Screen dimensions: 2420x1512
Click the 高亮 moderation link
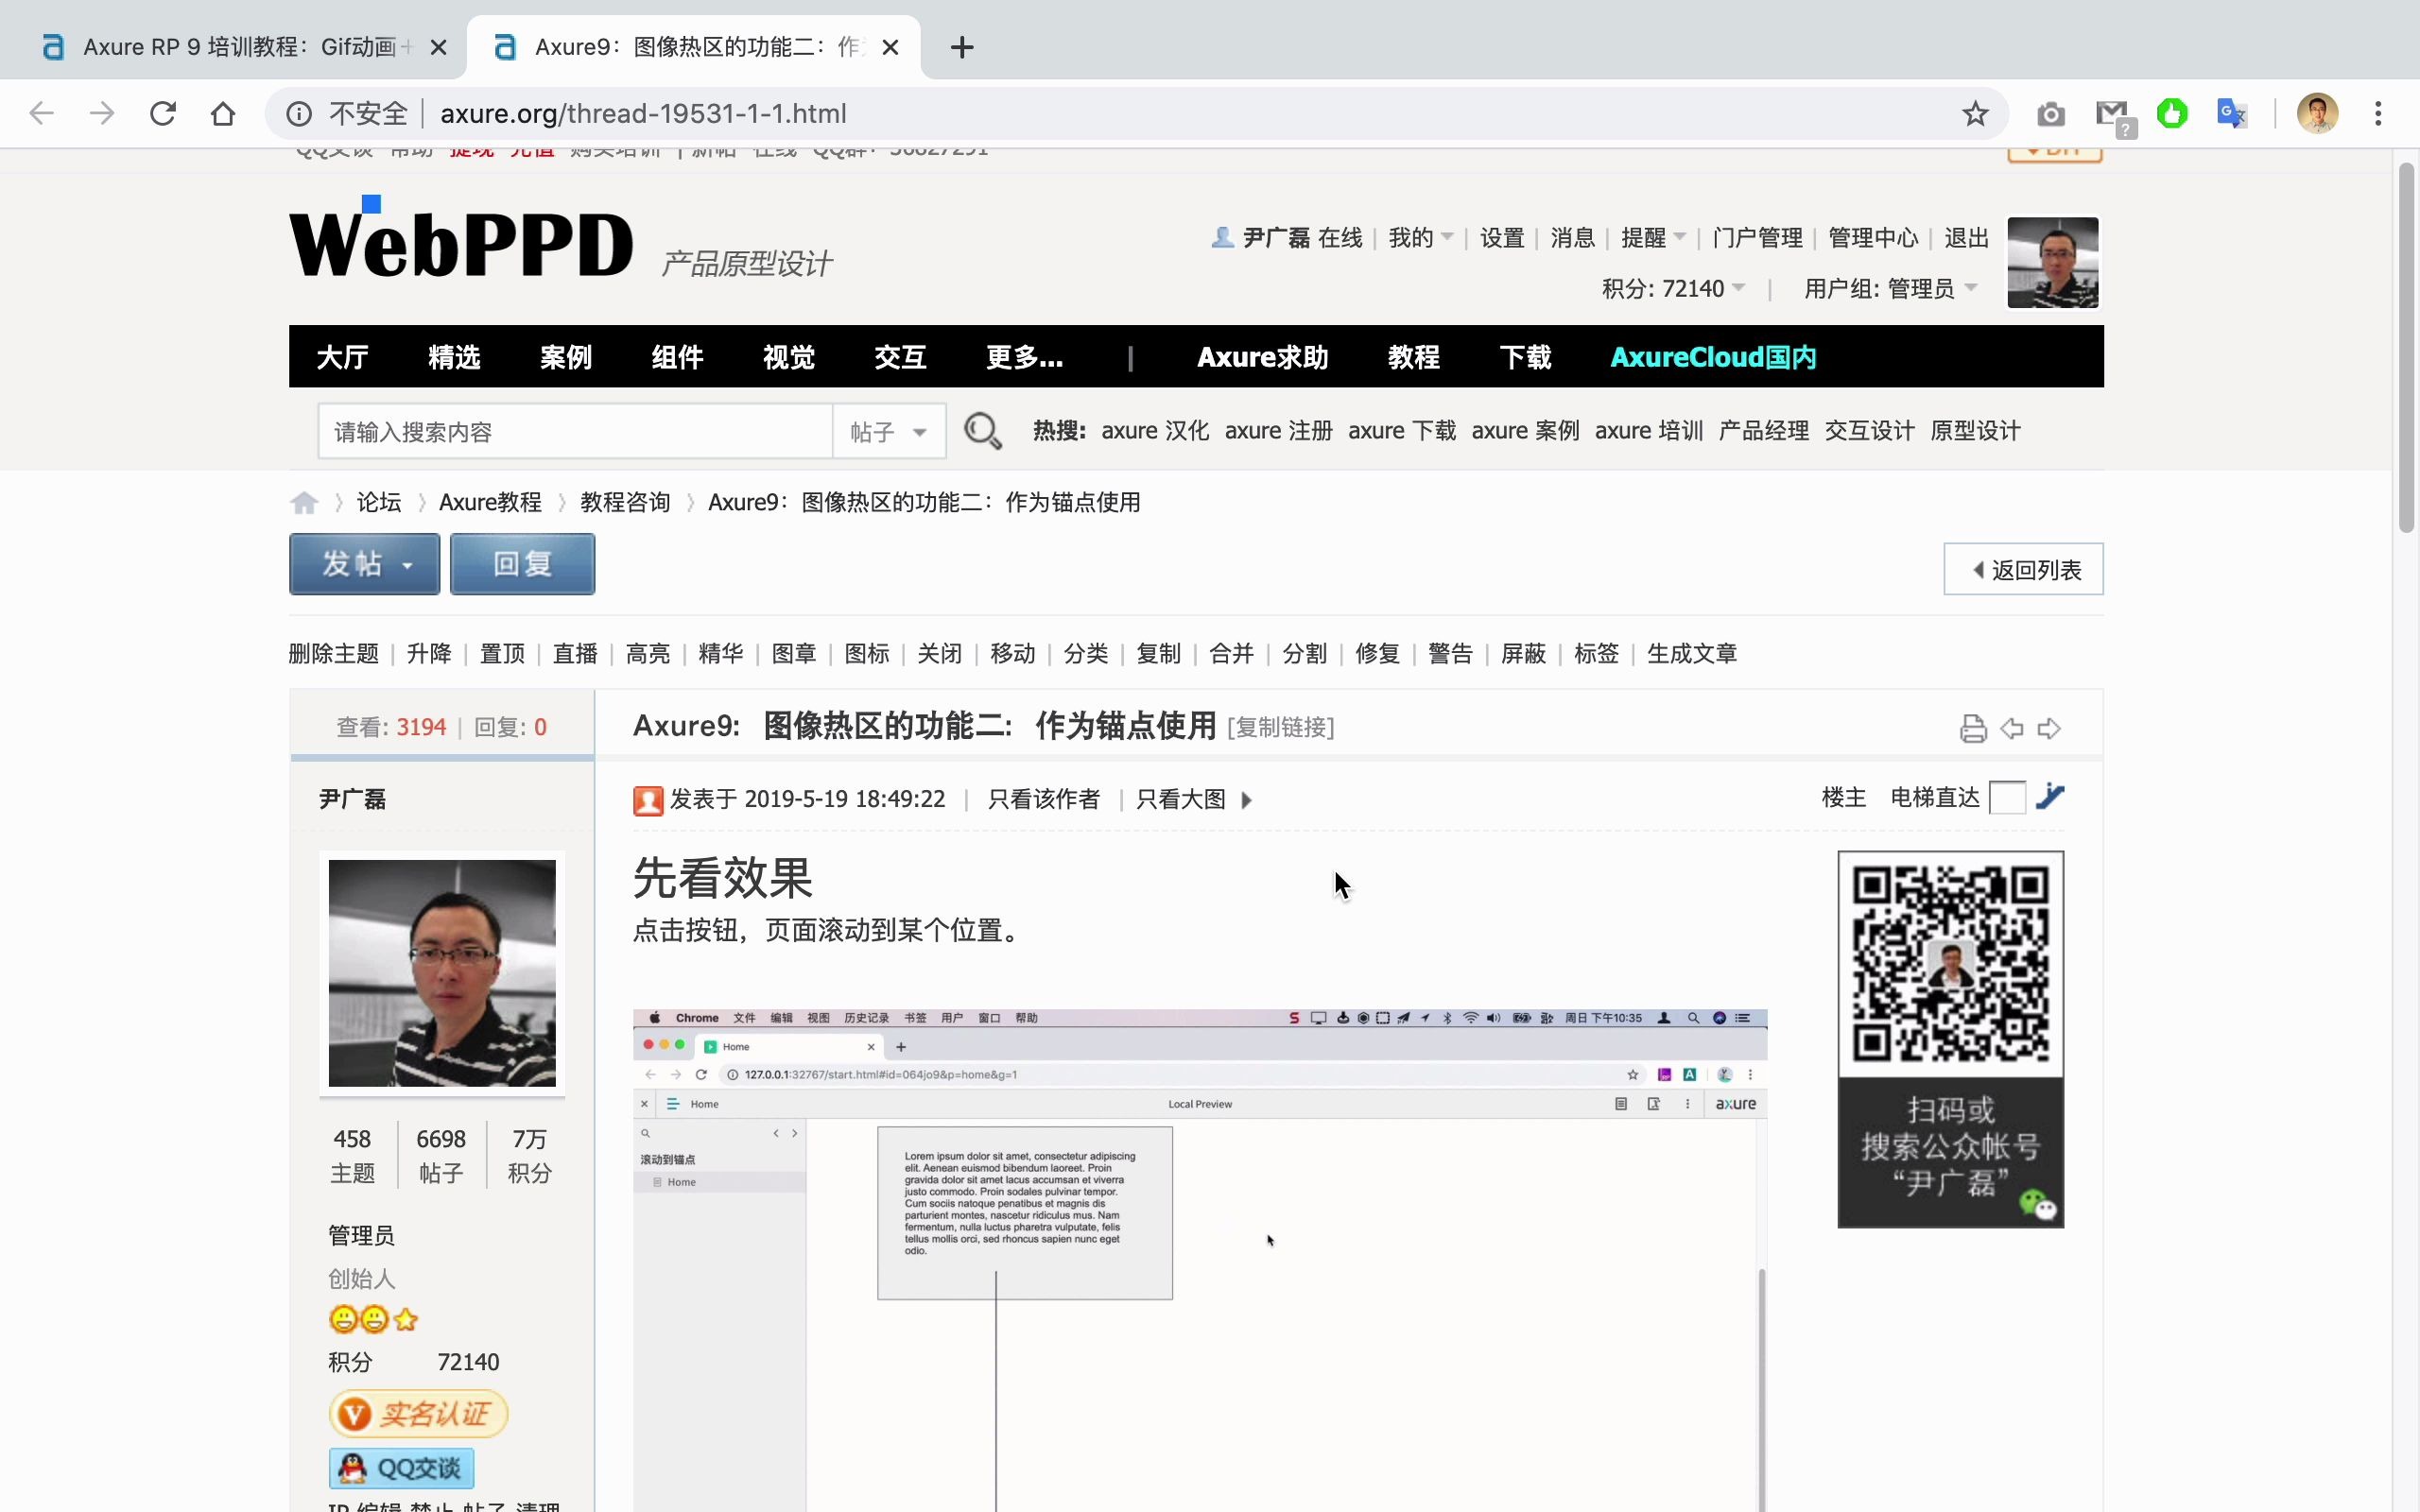click(648, 654)
